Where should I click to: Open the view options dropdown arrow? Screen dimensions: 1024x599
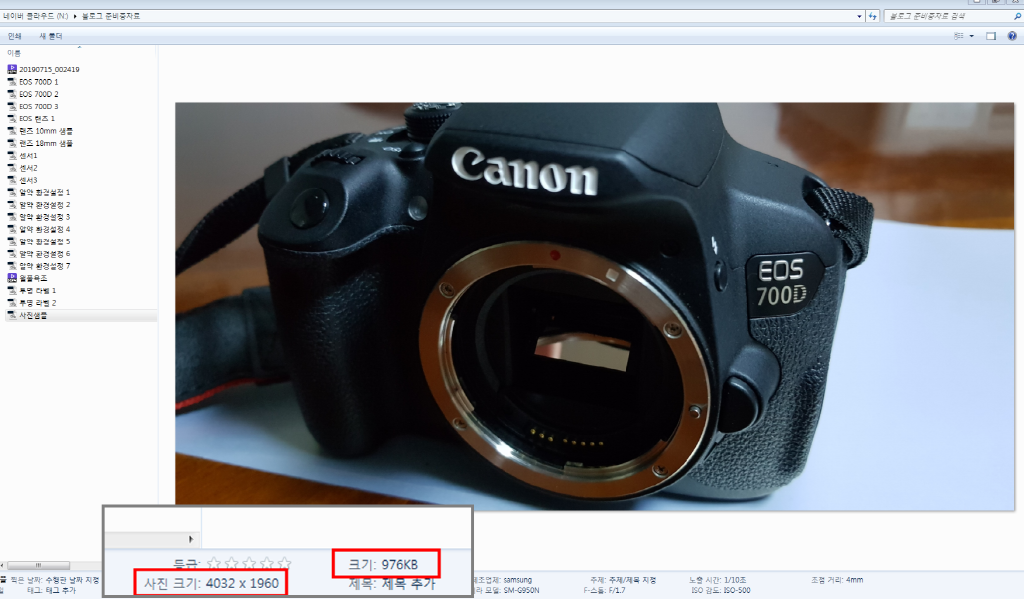pyautogui.click(x=972, y=36)
